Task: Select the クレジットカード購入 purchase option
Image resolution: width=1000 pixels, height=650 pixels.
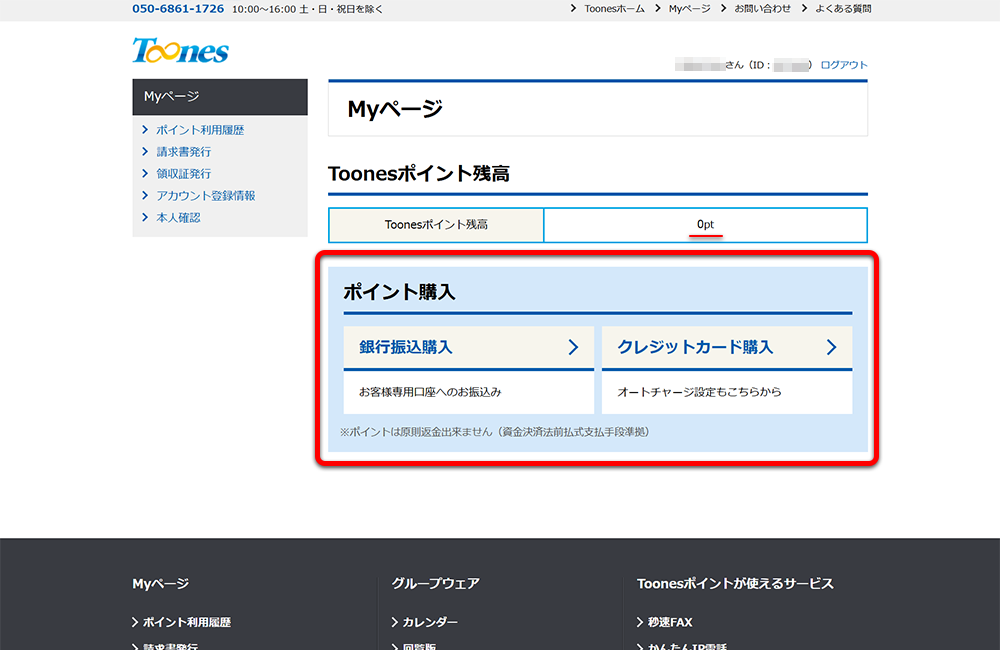Action: point(697,347)
